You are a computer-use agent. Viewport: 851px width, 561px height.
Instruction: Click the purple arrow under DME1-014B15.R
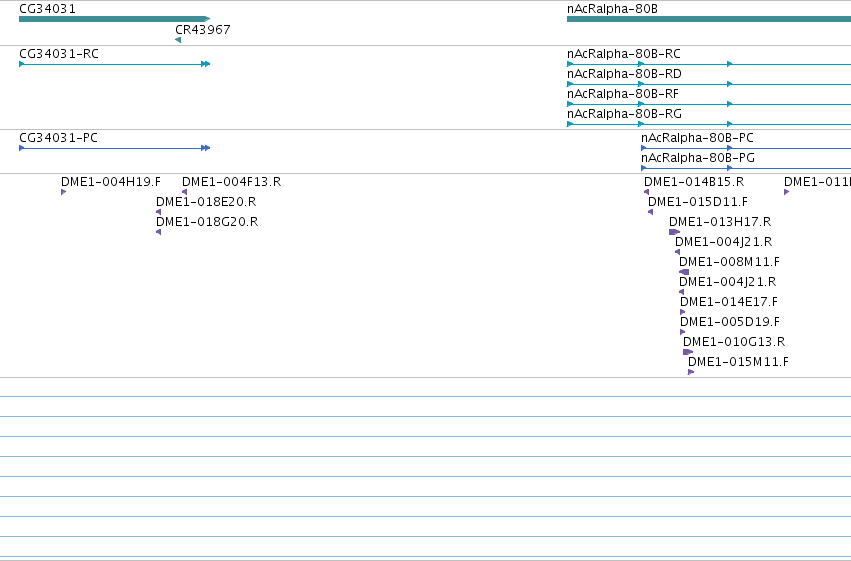pyautogui.click(x=646, y=192)
